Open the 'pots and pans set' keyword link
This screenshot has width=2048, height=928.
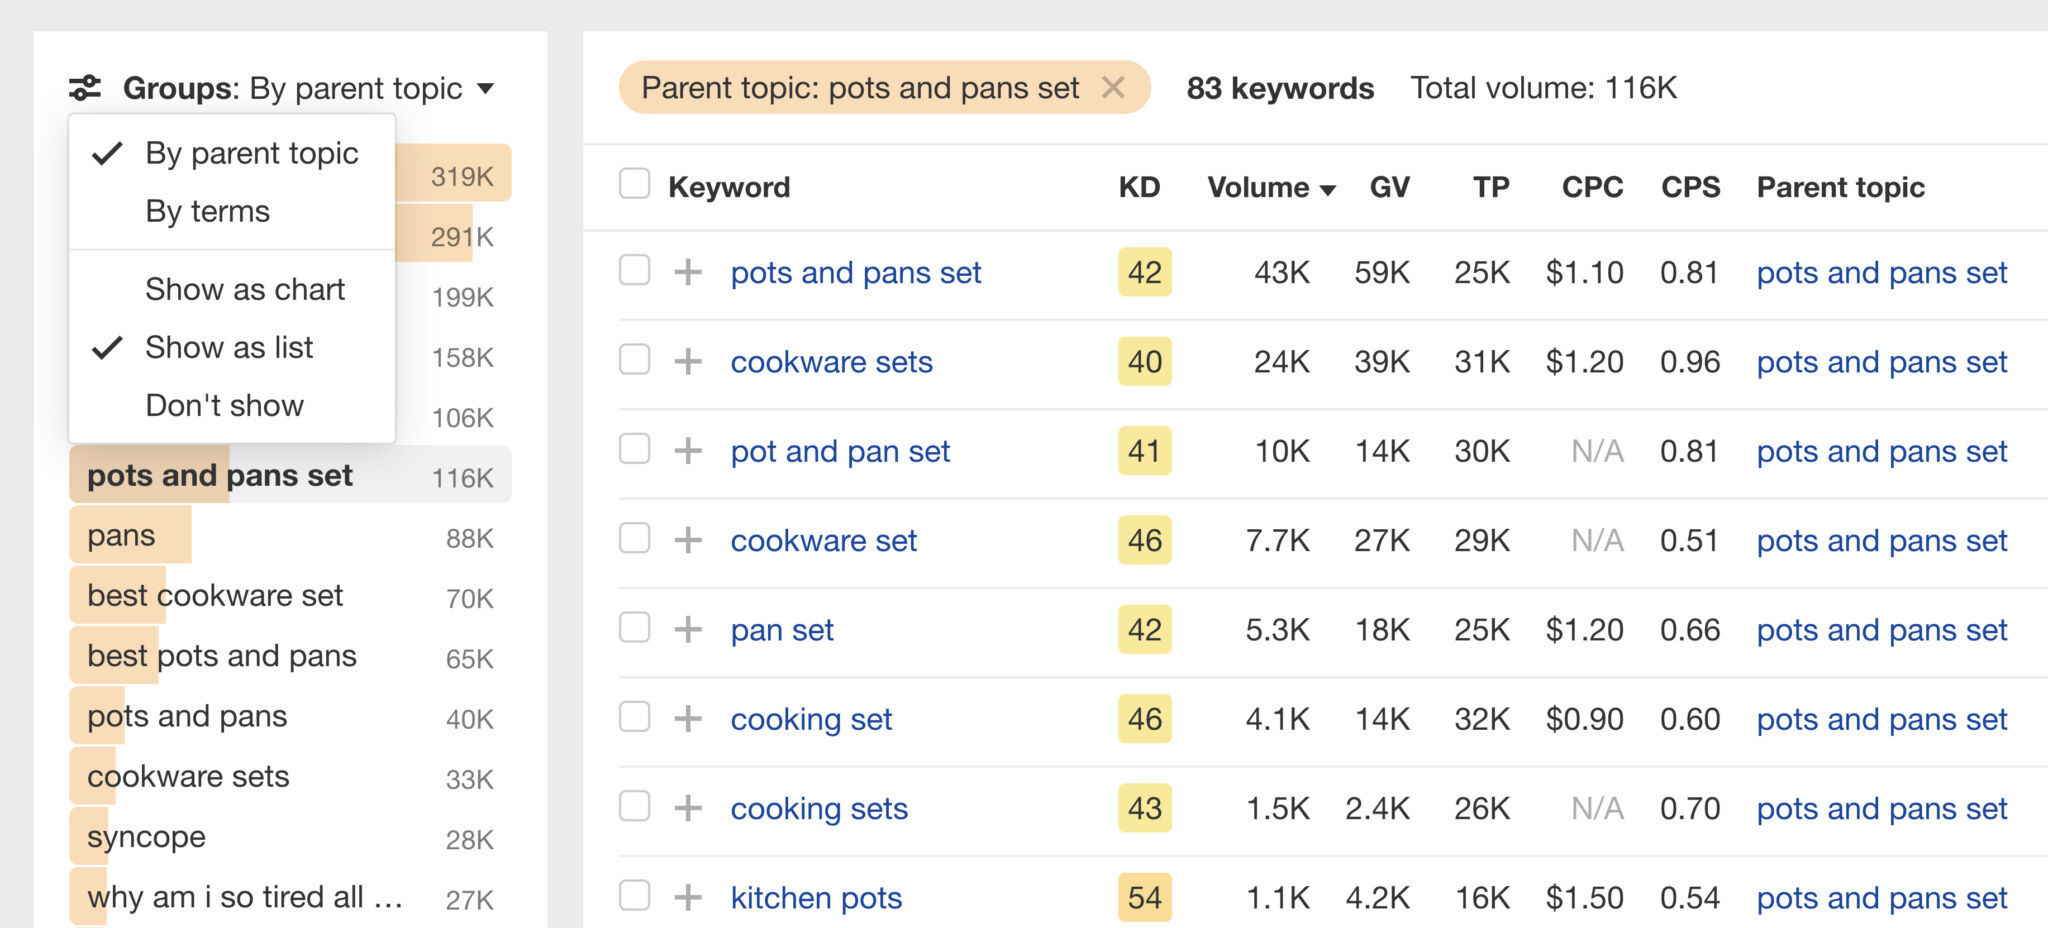855,272
